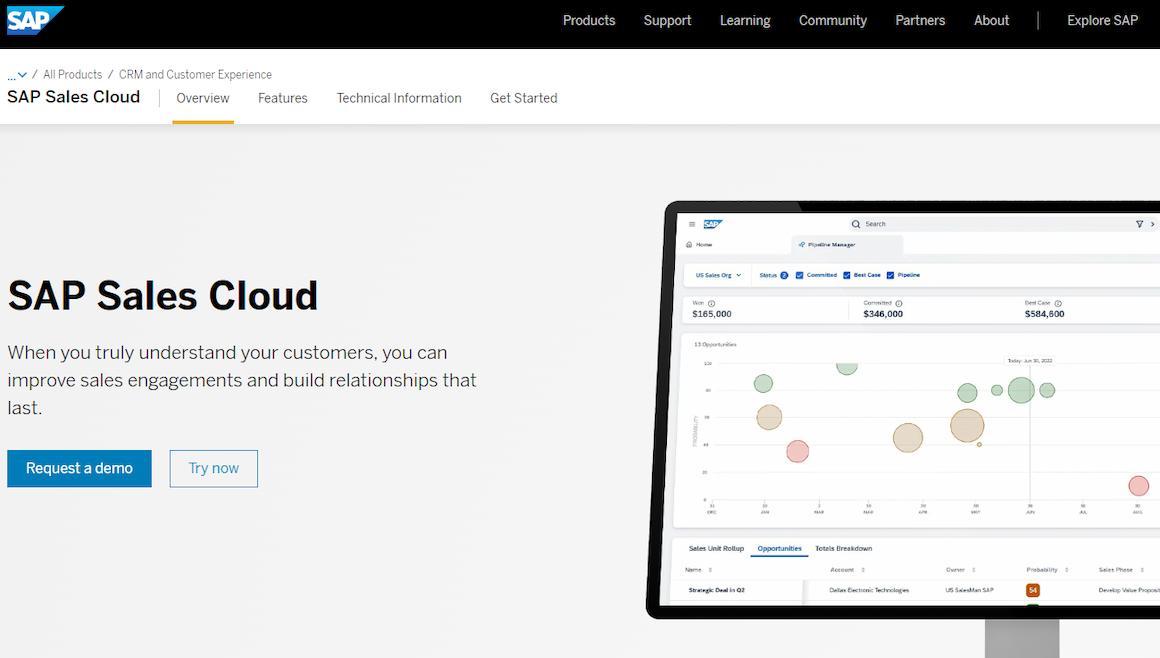This screenshot has height=658, width=1160.
Task: Click the Home icon on the Home tab
Action: point(689,243)
